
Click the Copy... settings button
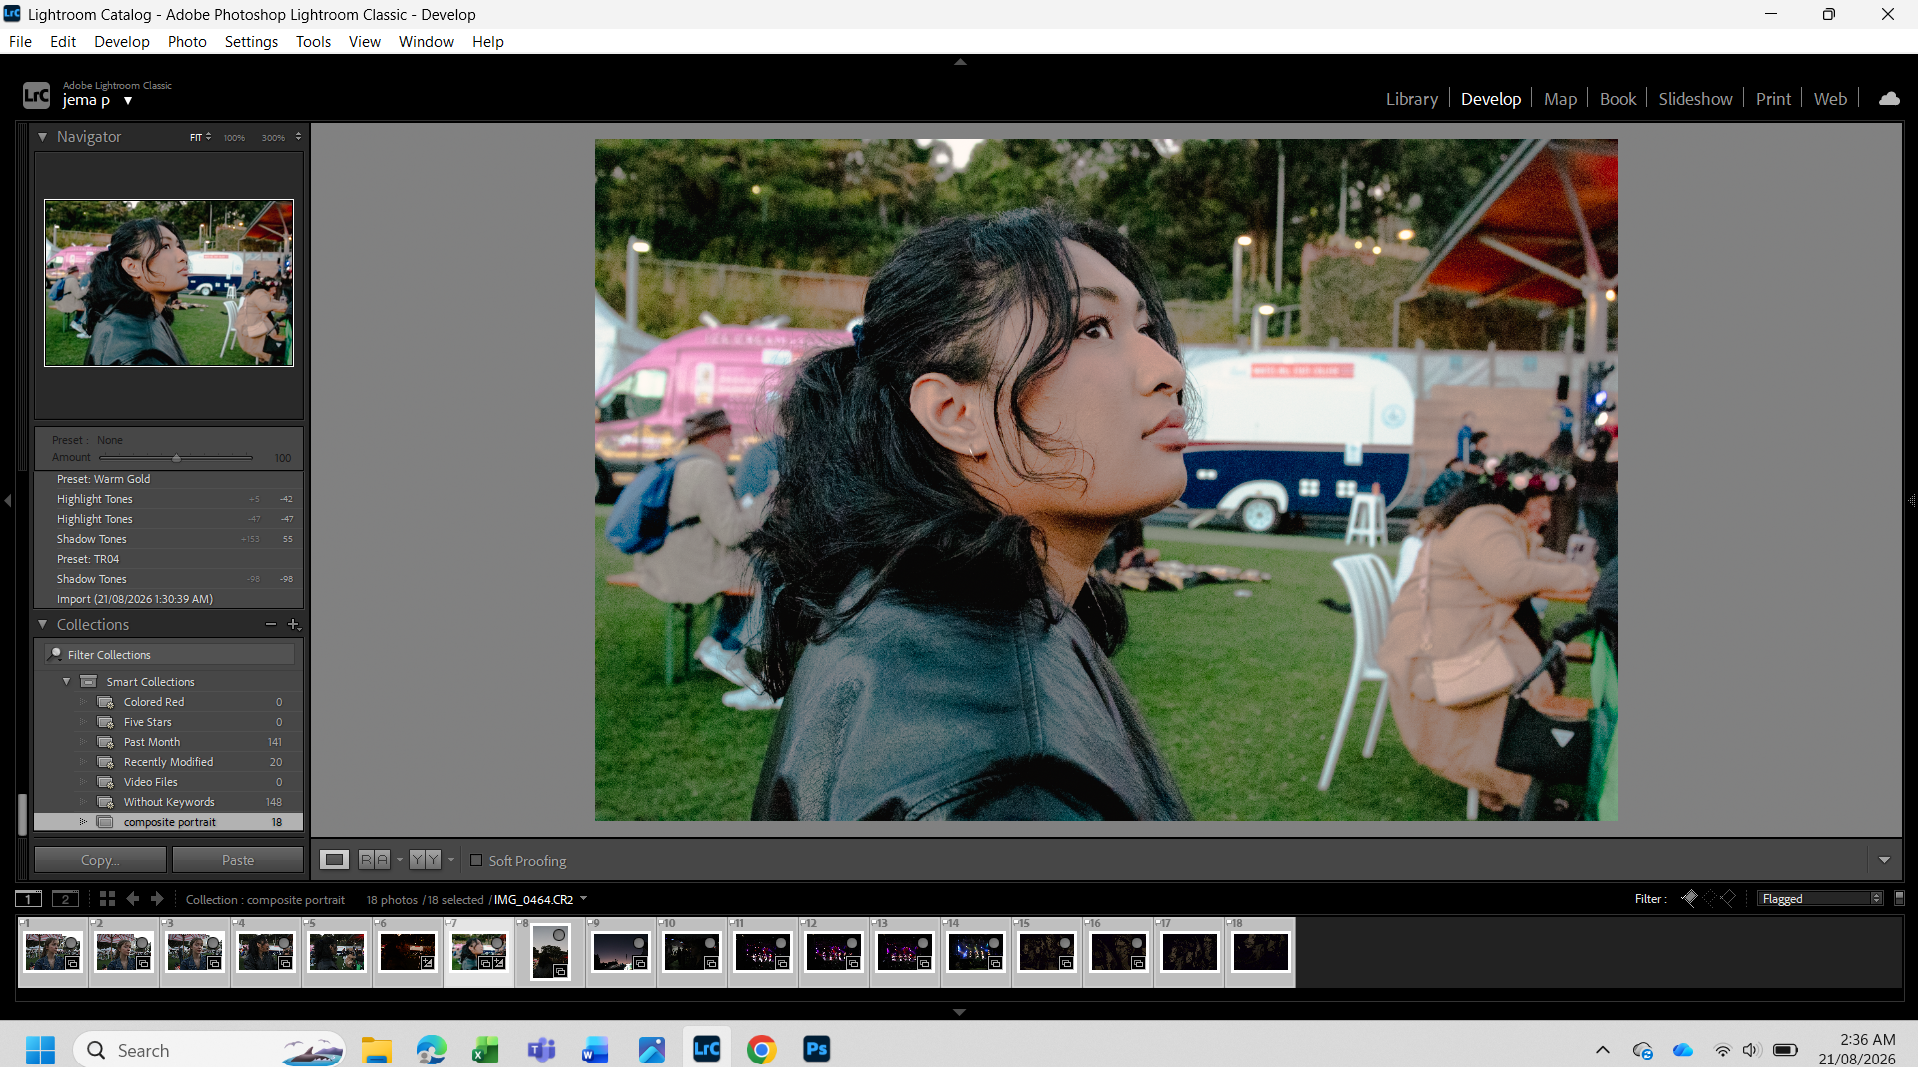[100, 860]
